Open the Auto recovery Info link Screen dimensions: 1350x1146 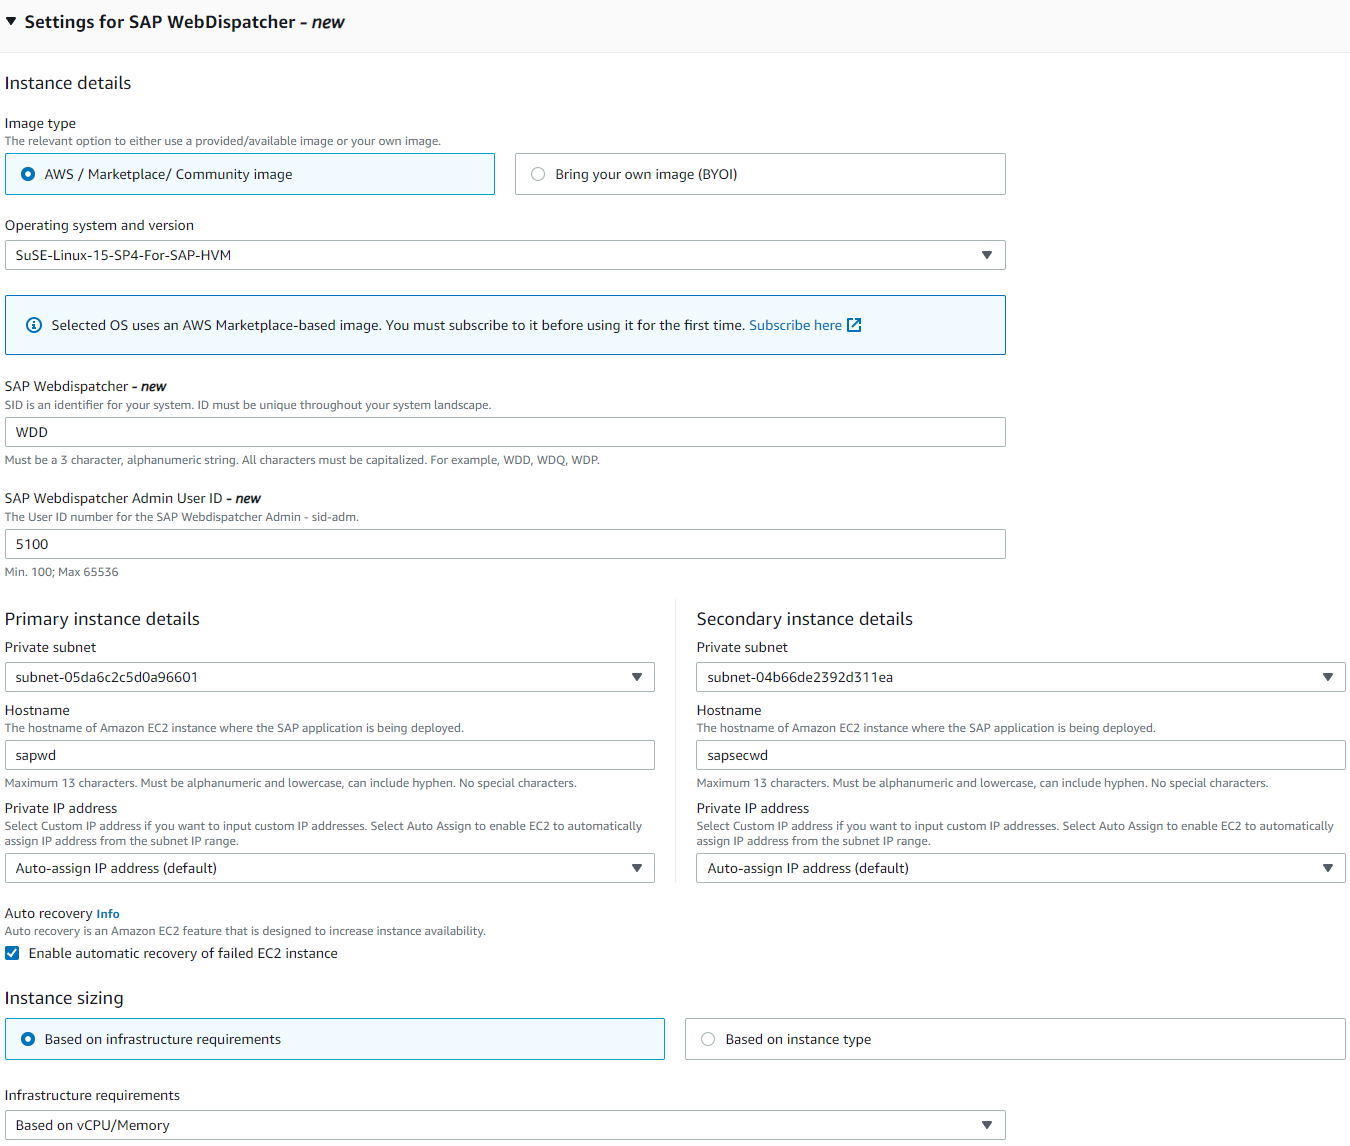(x=108, y=914)
